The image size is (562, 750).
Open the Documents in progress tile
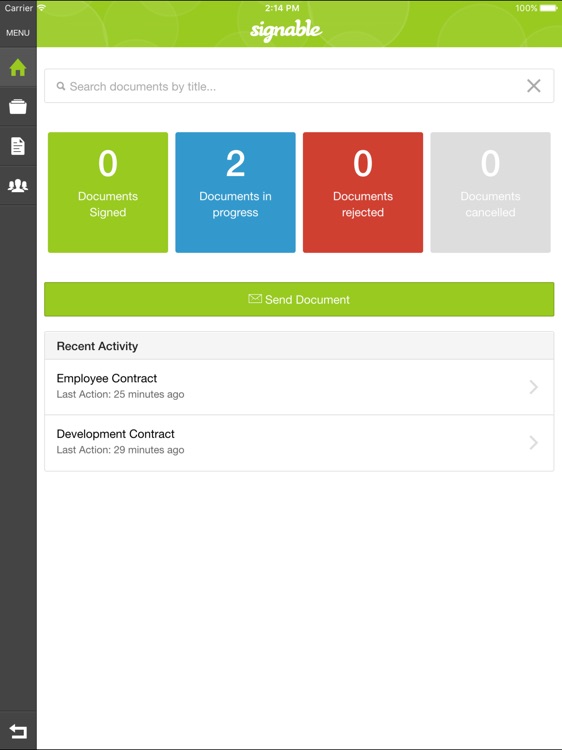point(235,192)
